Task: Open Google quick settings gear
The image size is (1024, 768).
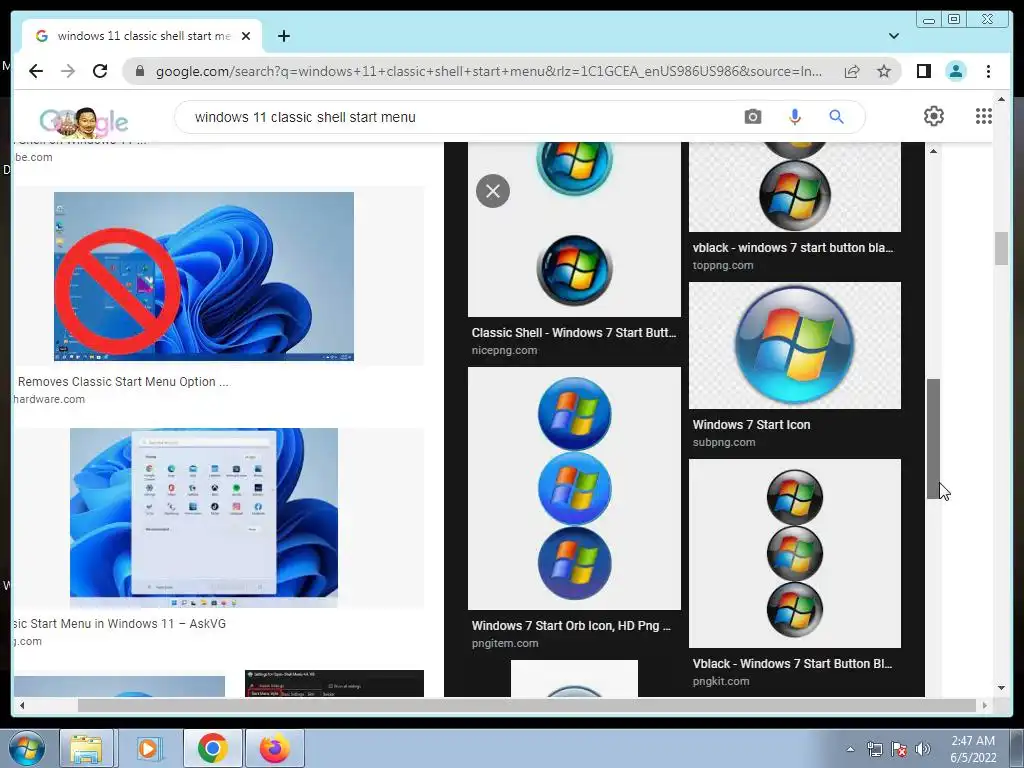Action: click(x=934, y=116)
